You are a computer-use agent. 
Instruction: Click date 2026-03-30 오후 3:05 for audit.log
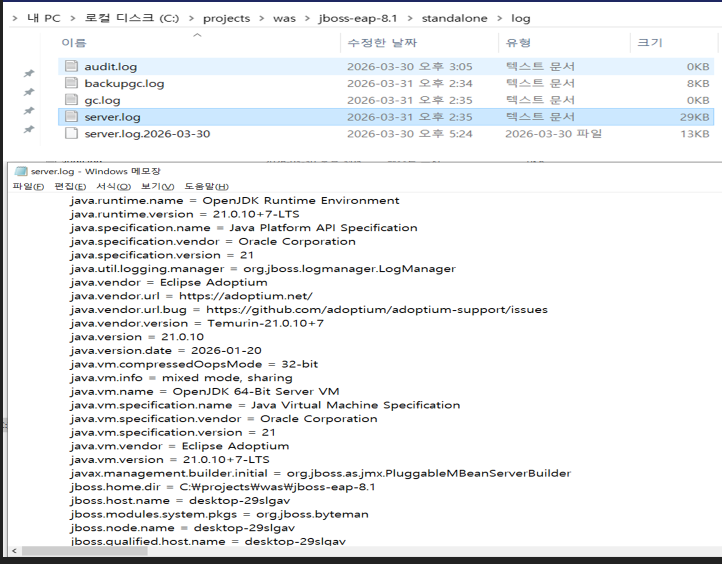tap(410, 67)
